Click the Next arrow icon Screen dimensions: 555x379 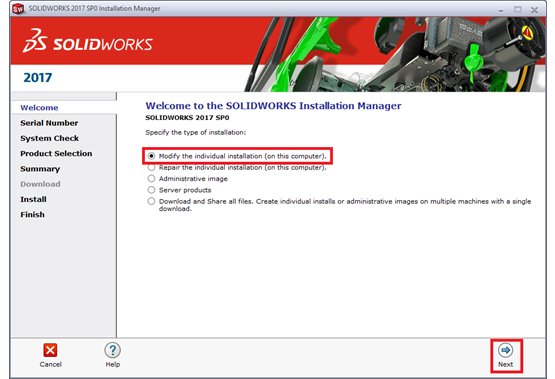point(505,350)
